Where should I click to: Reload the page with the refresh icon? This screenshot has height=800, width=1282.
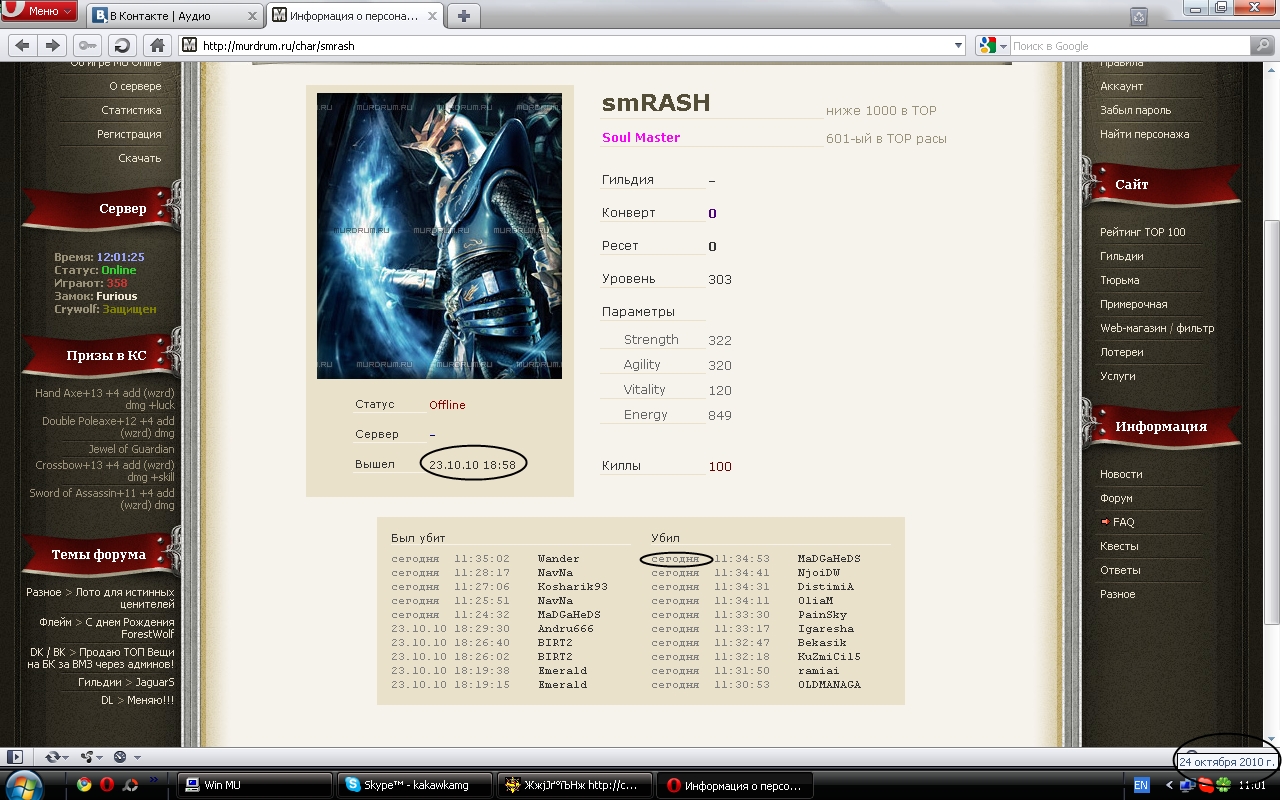pyautogui.click(x=122, y=45)
